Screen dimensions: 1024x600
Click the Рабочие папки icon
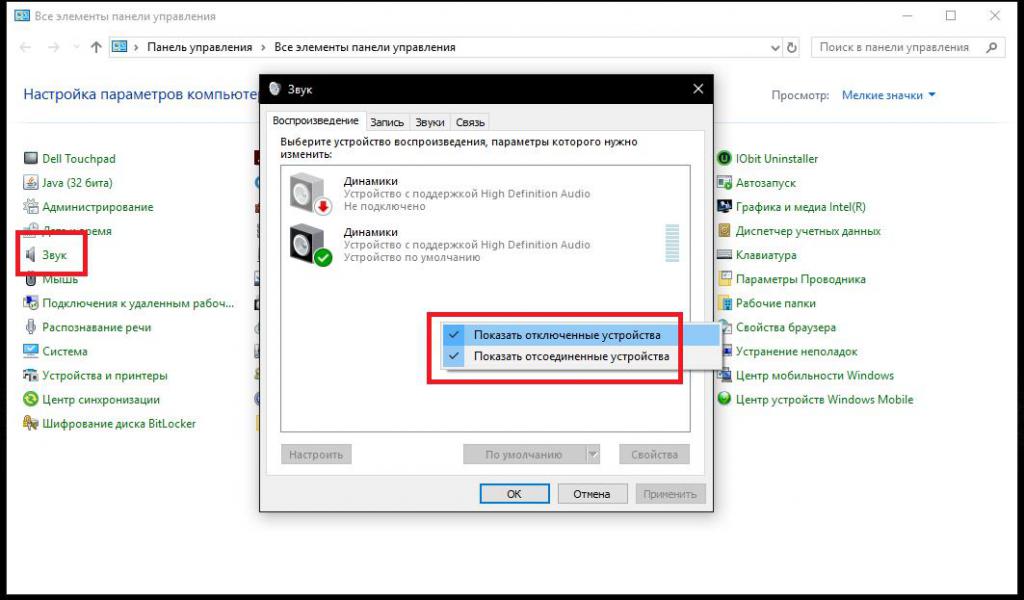click(724, 303)
